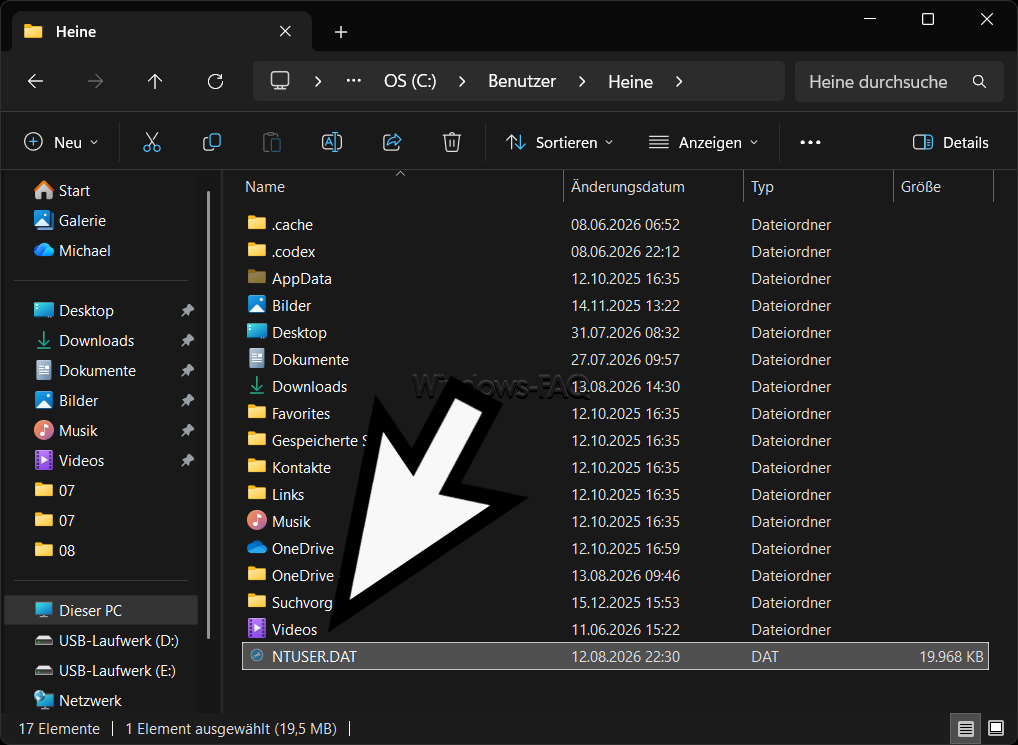Screen dimensions: 1018x745
Task: Open Galerie in the navigation pane
Action: pyautogui.click(x=69, y=221)
